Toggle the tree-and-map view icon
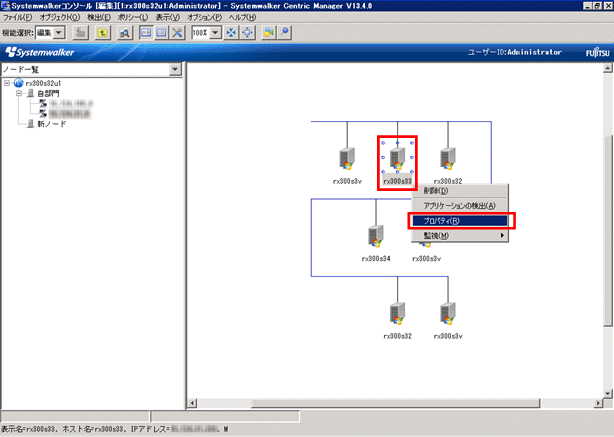614x437 pixels. (146, 33)
